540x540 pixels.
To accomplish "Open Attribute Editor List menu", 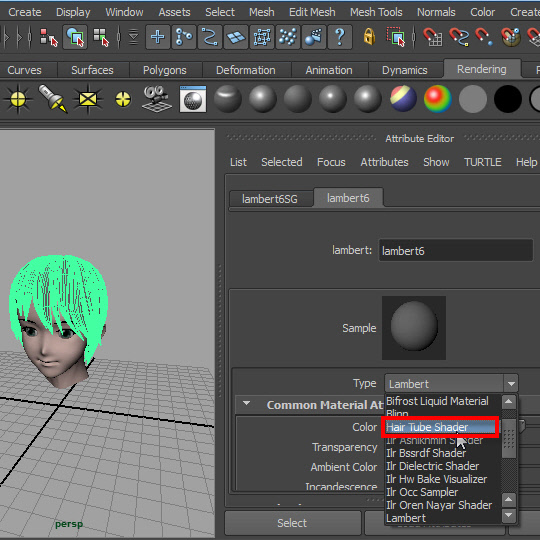I will click(238, 162).
